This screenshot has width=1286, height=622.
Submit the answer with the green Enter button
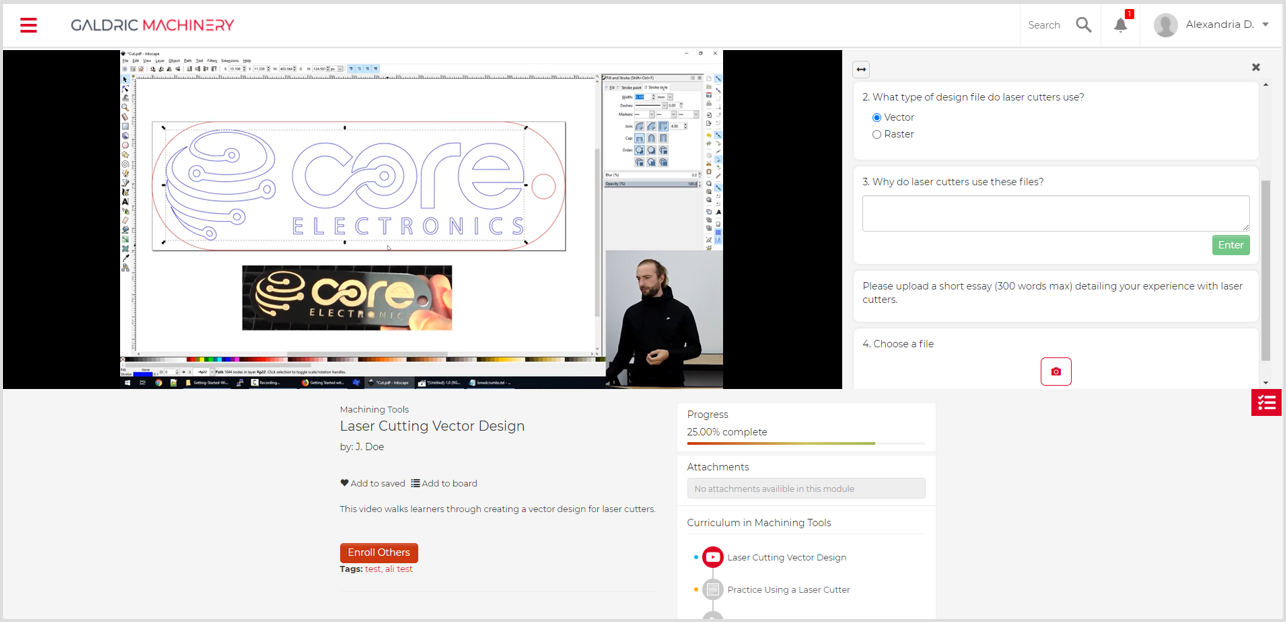coord(1231,245)
